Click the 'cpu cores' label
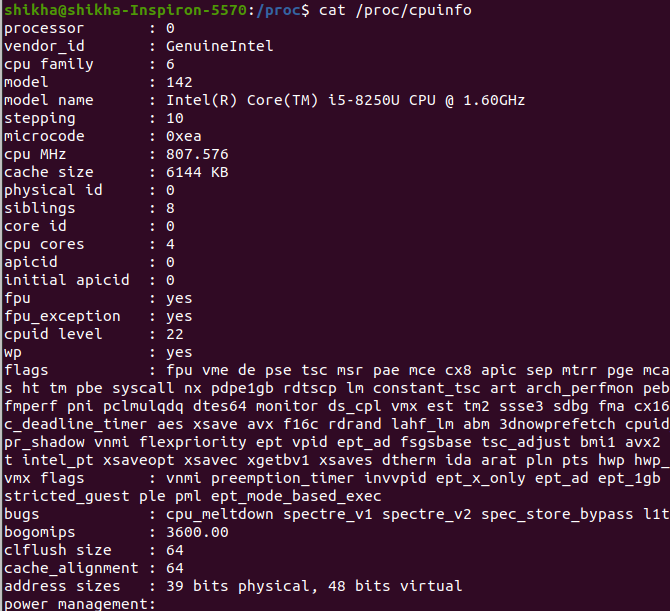Image resolution: width=670 pixels, height=611 pixels. pyautogui.click(x=44, y=244)
